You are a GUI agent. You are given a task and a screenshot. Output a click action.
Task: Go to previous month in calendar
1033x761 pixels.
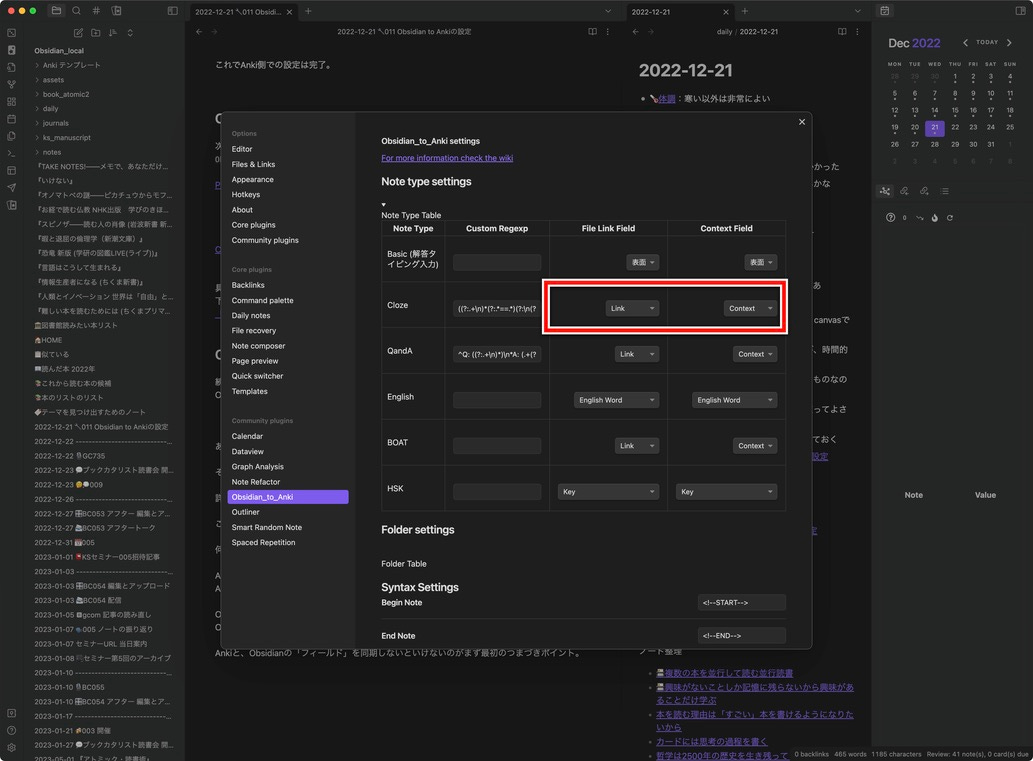[x=965, y=43]
